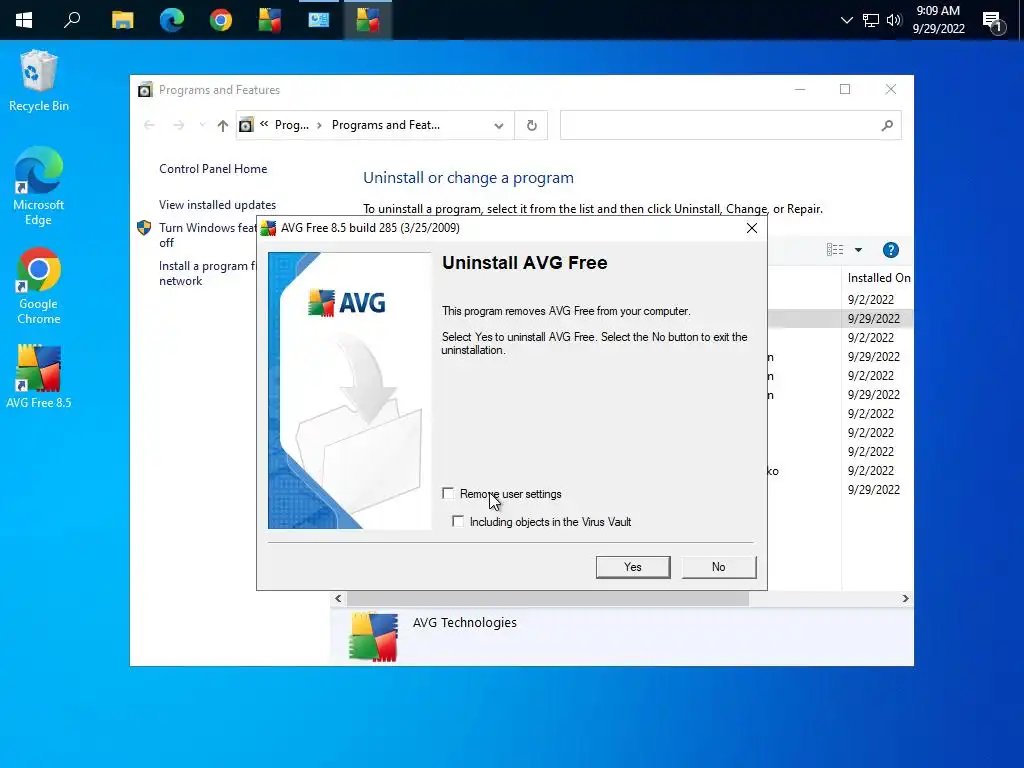
Task: Change view layout icon in program list
Action: coord(835,249)
